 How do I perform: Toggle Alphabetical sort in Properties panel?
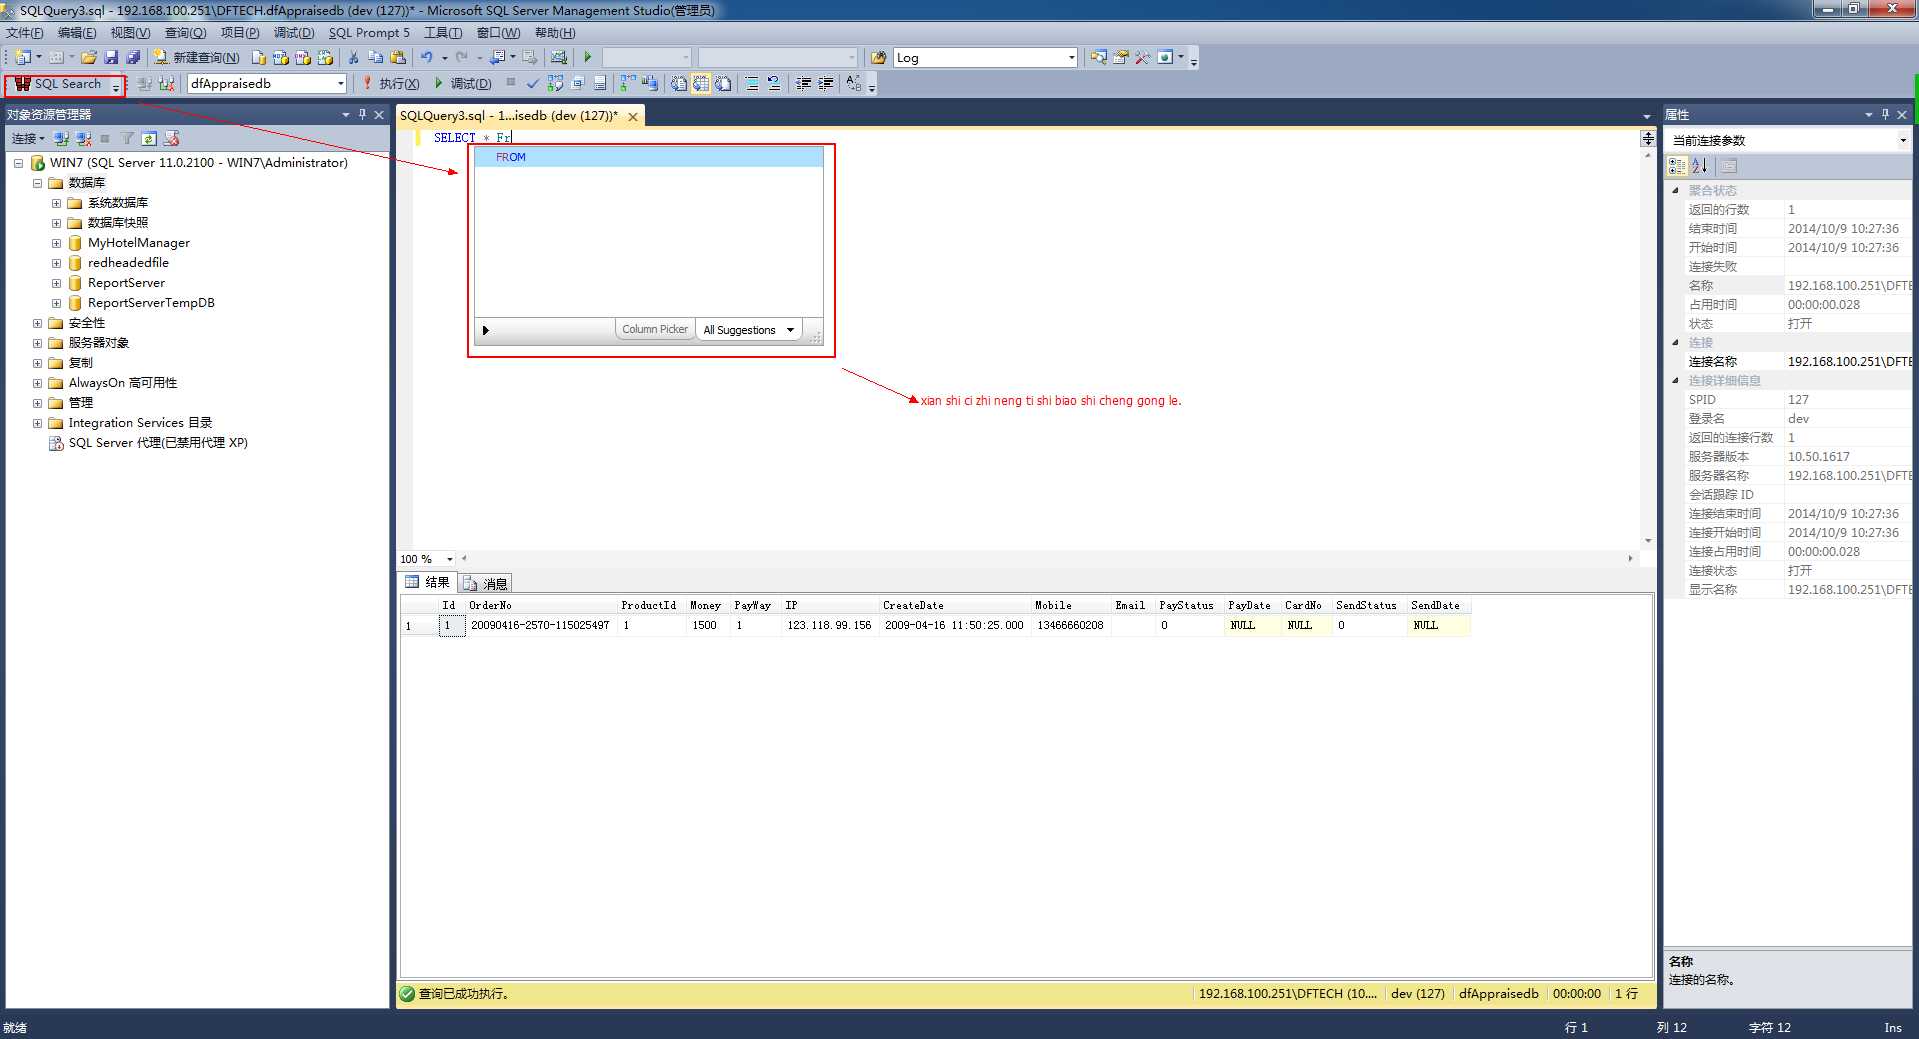point(1700,166)
